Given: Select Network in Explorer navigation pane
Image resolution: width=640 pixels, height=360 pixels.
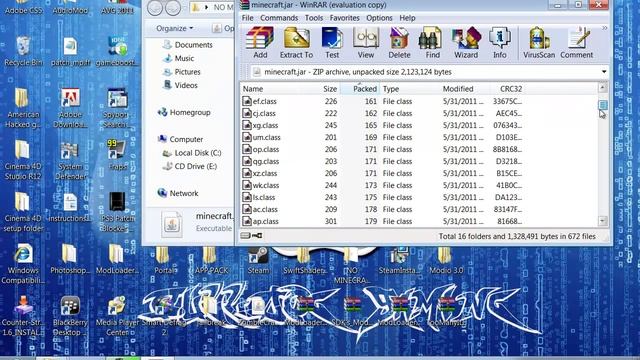Looking at the screenshot, I should 178,193.
